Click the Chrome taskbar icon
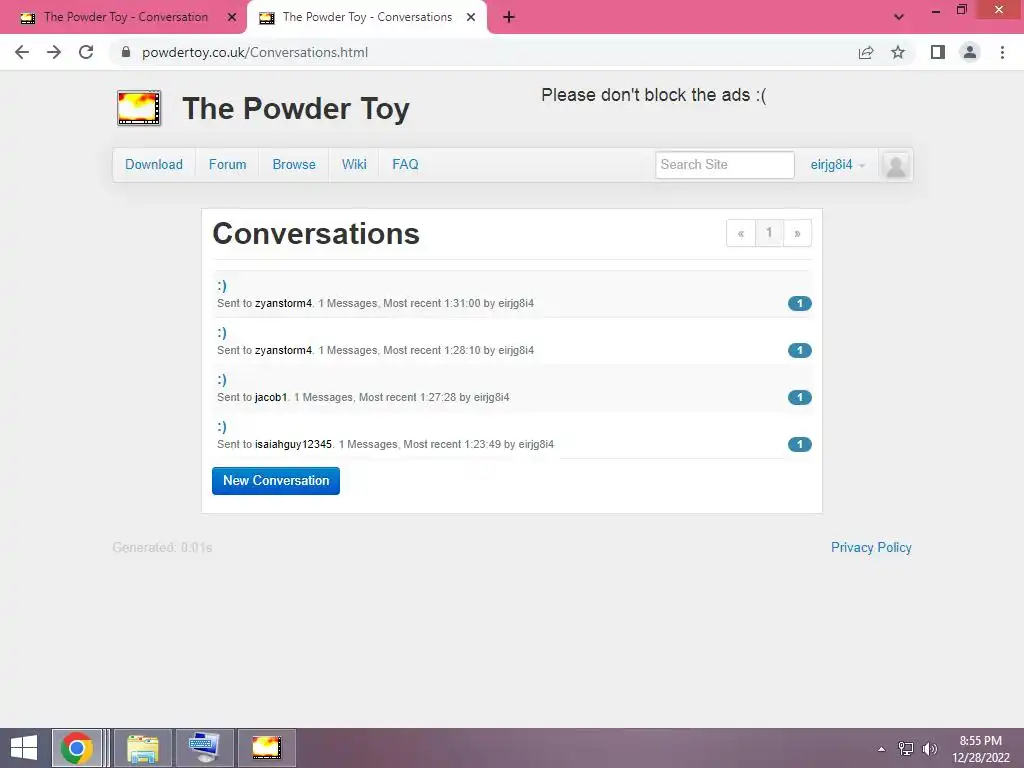This screenshot has height=768, width=1024. click(x=76, y=748)
